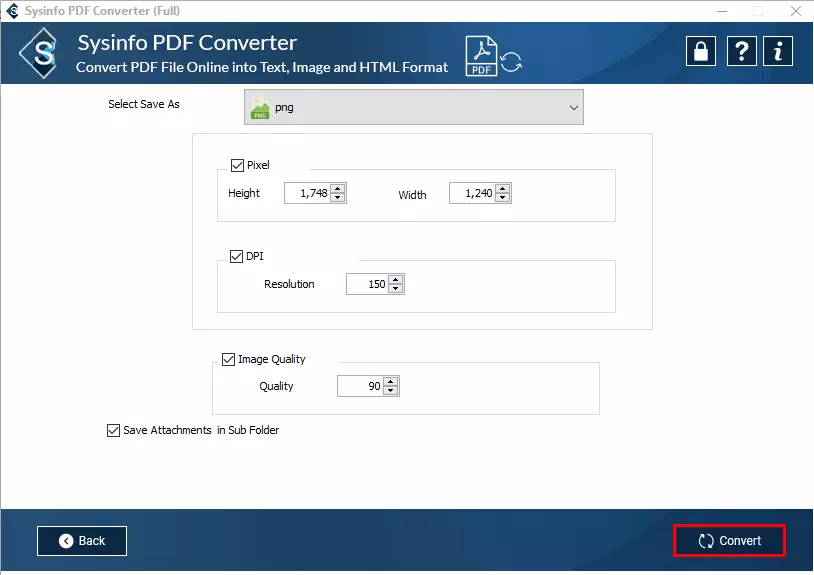814x575 pixels.
Task: Go Back to the previous step
Action: coord(82,541)
